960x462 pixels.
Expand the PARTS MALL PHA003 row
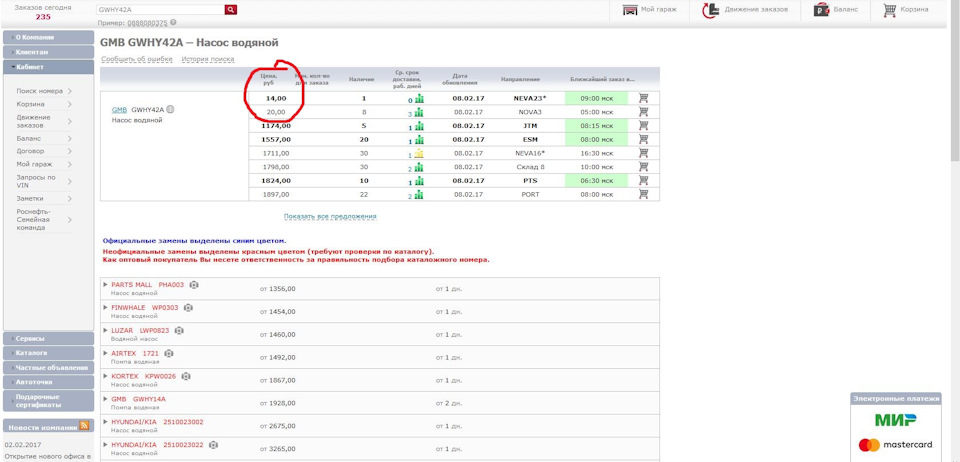pos(105,285)
